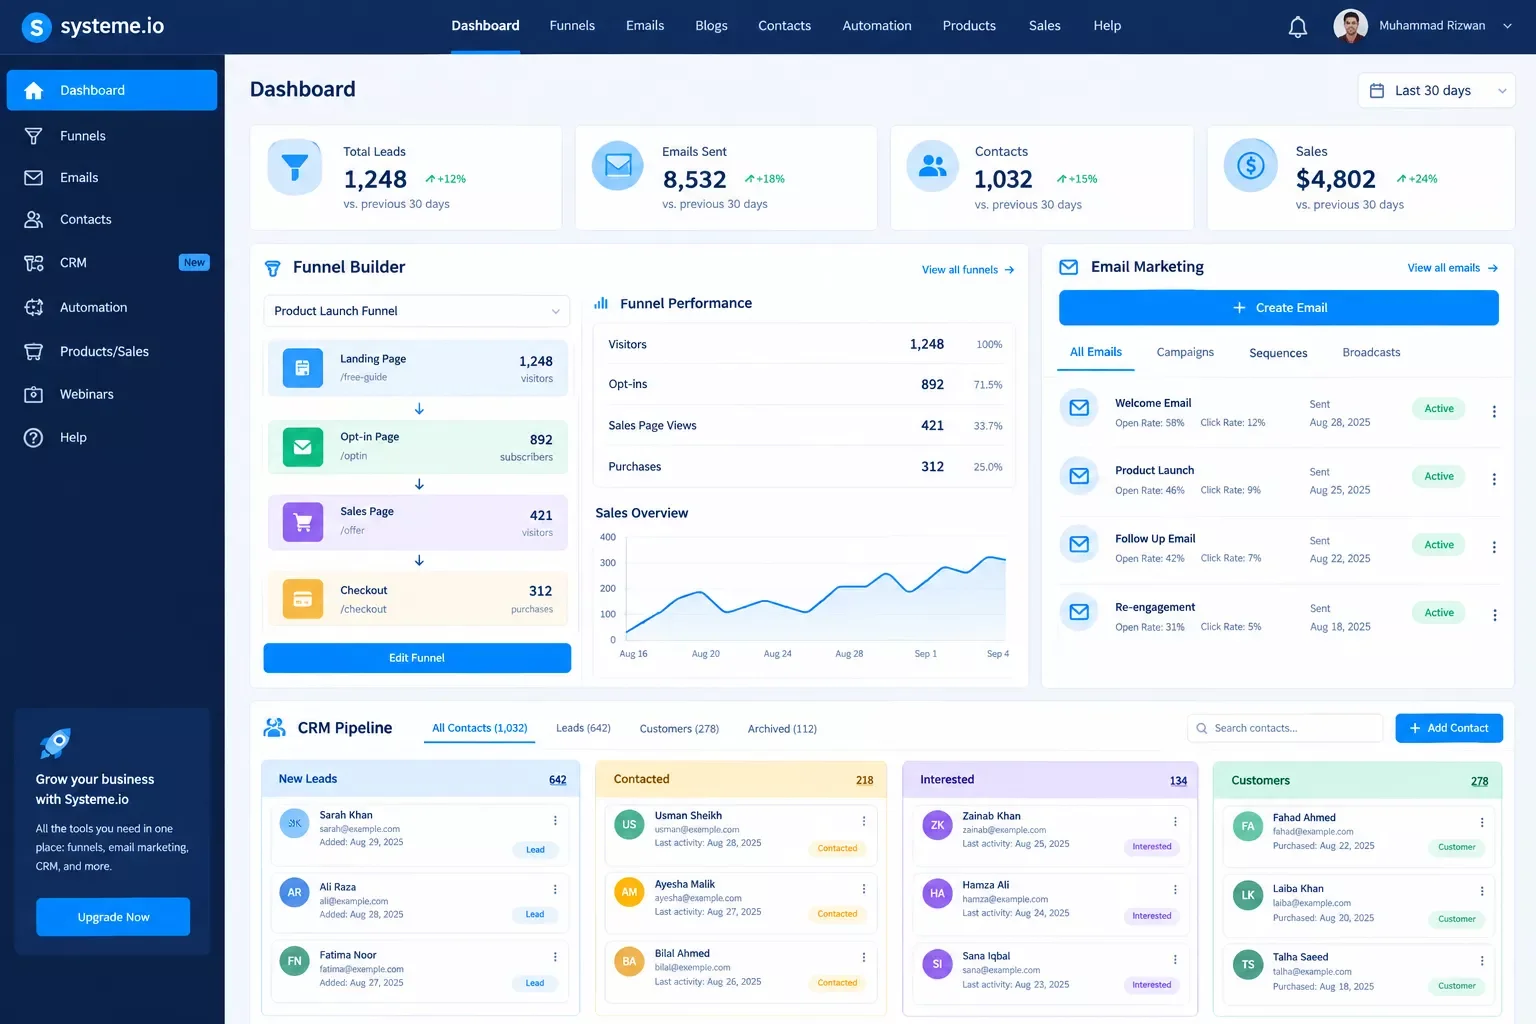Click the Edit Funnel button
The height and width of the screenshot is (1024, 1536).
pyautogui.click(x=417, y=658)
